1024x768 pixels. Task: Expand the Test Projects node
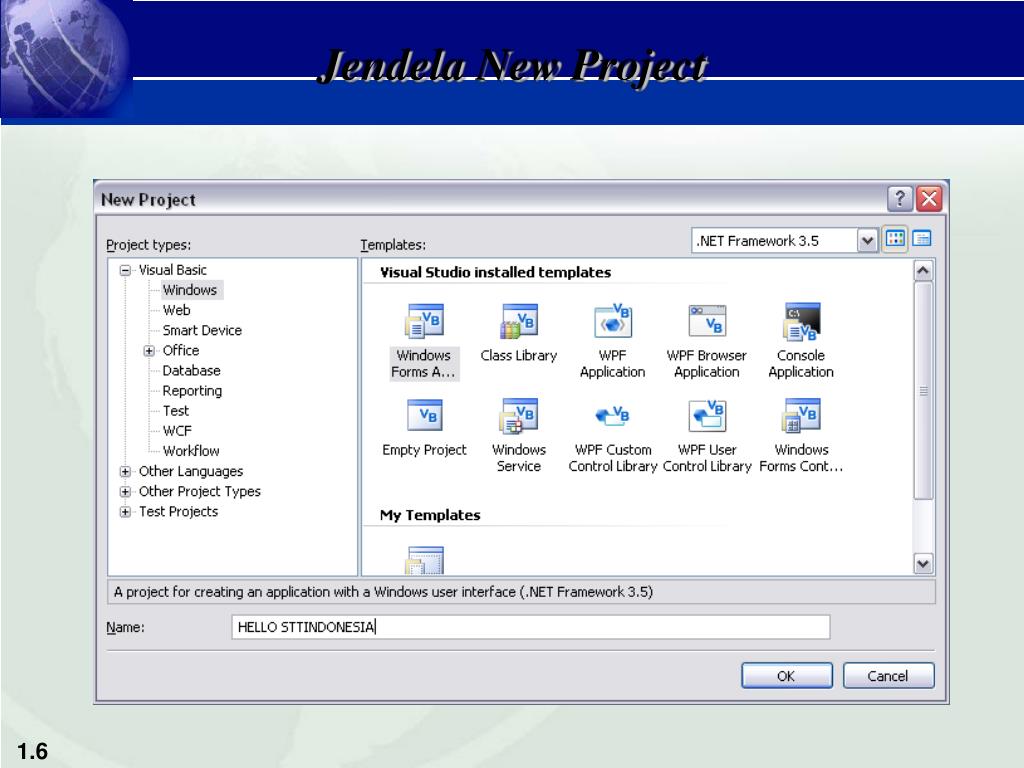click(x=125, y=512)
